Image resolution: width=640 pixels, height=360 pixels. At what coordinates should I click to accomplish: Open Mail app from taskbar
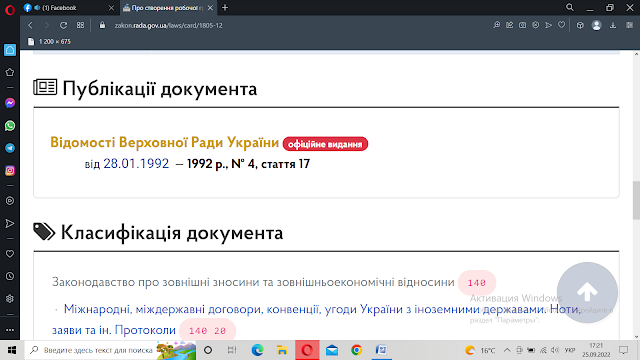pyautogui.click(x=332, y=350)
